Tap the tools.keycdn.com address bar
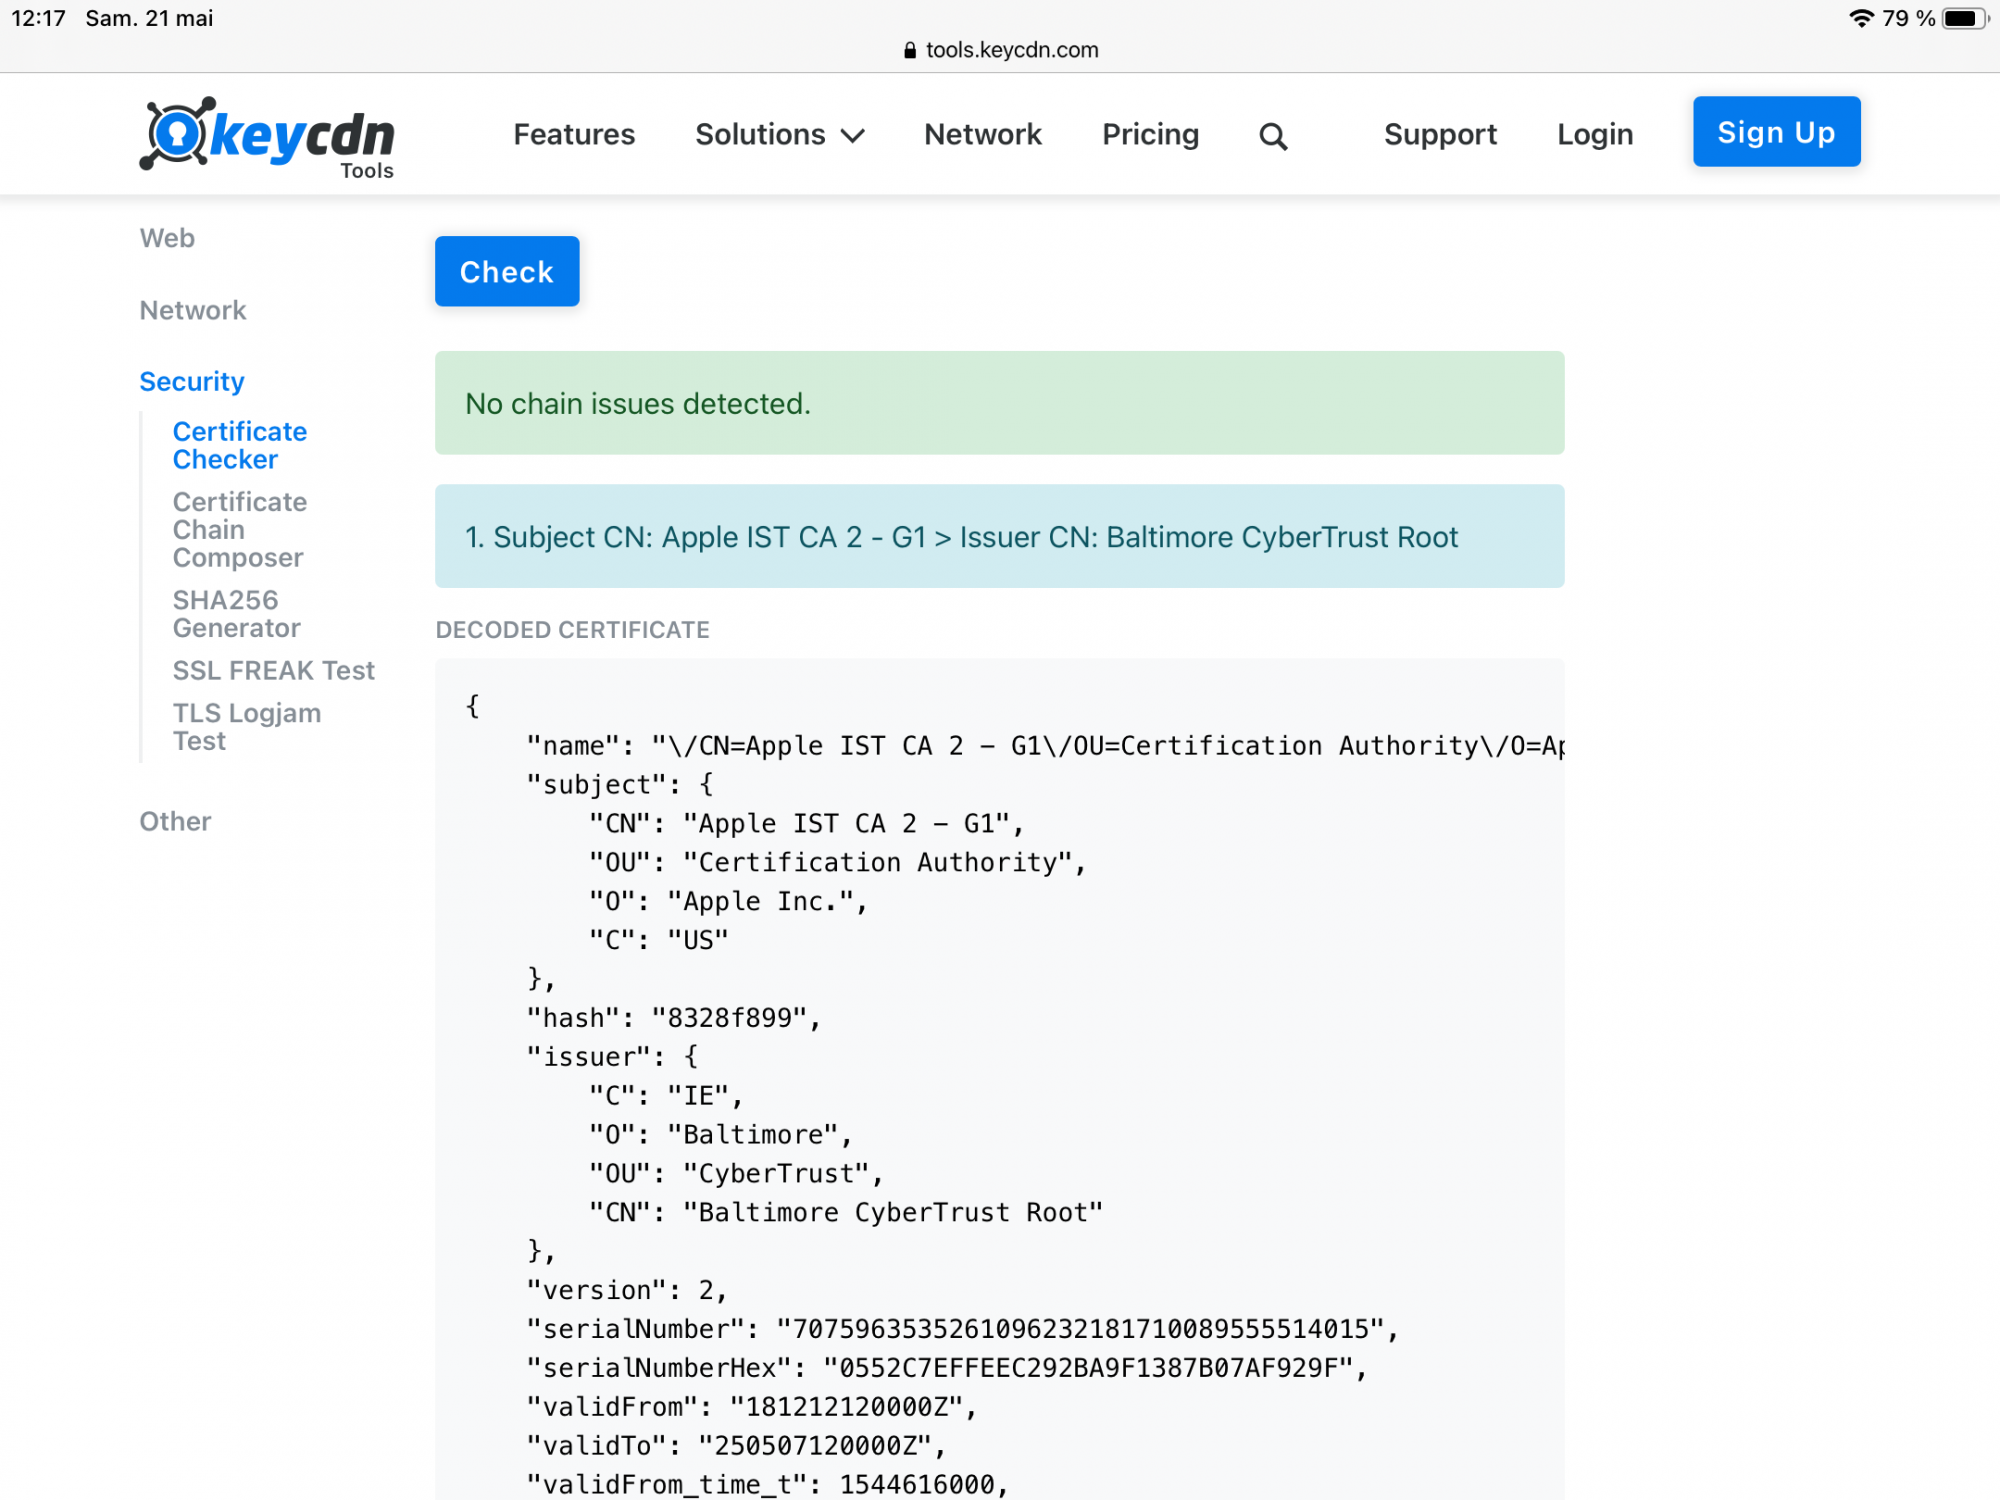The image size is (2000, 1500). point(1000,50)
